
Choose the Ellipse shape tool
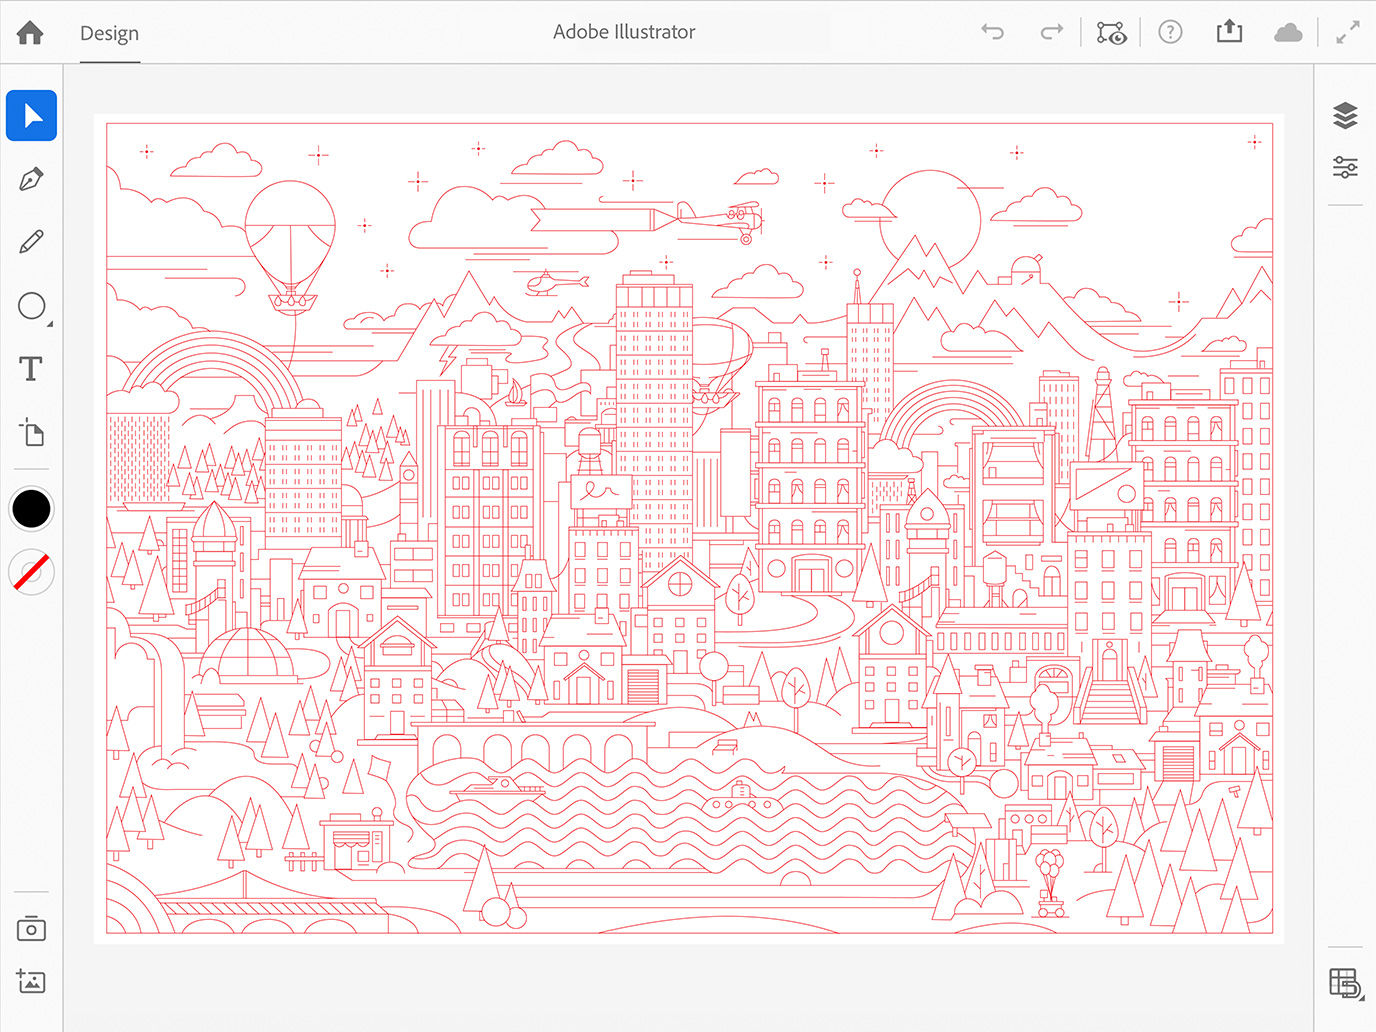pos(31,306)
